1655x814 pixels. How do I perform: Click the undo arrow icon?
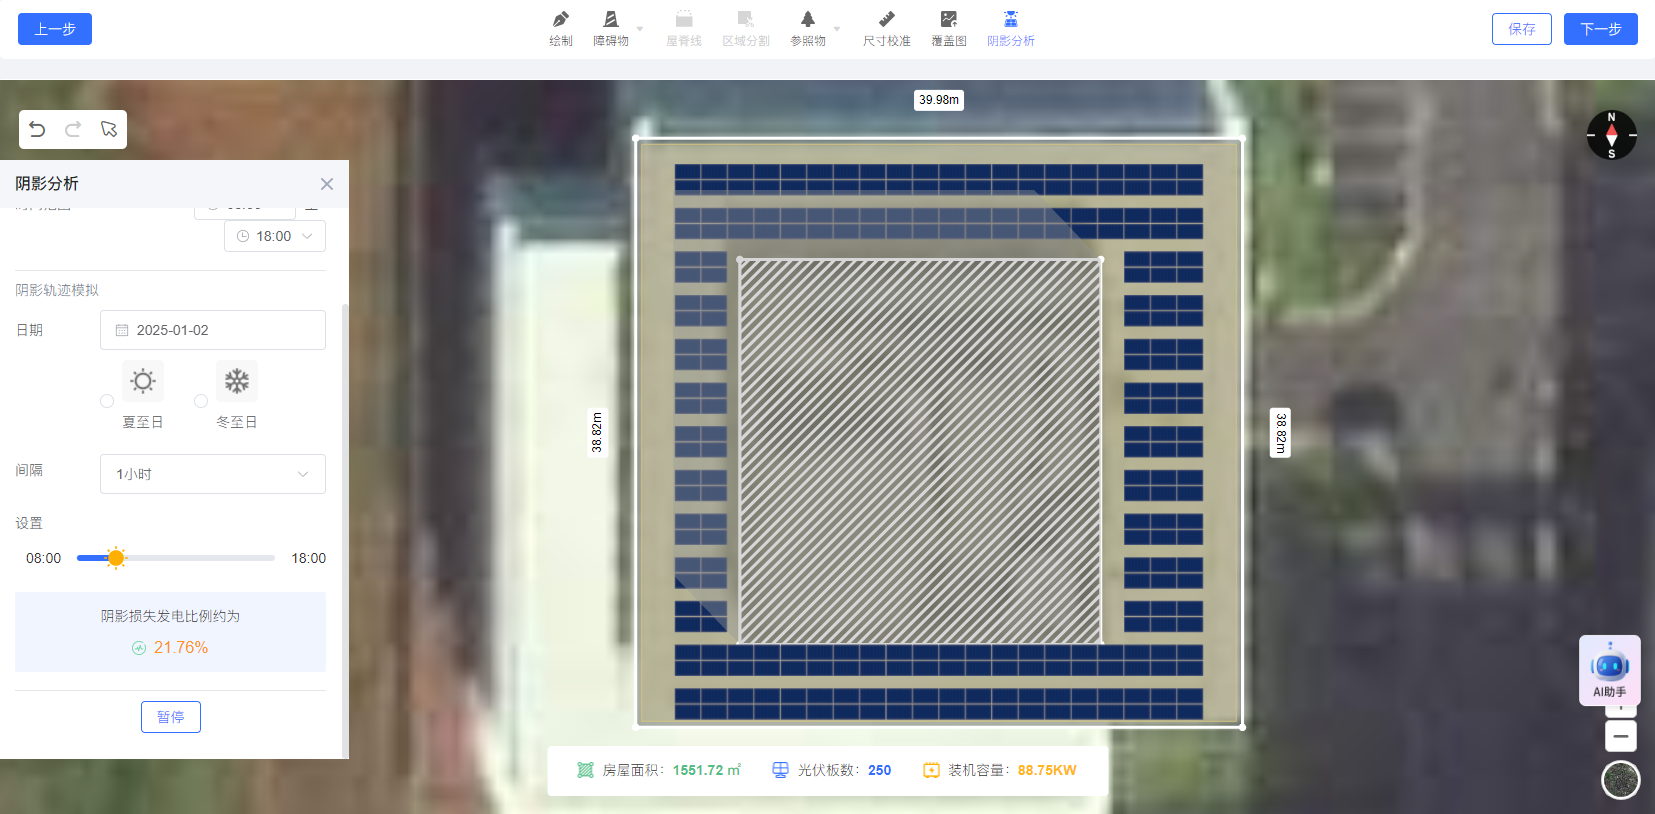coord(37,129)
